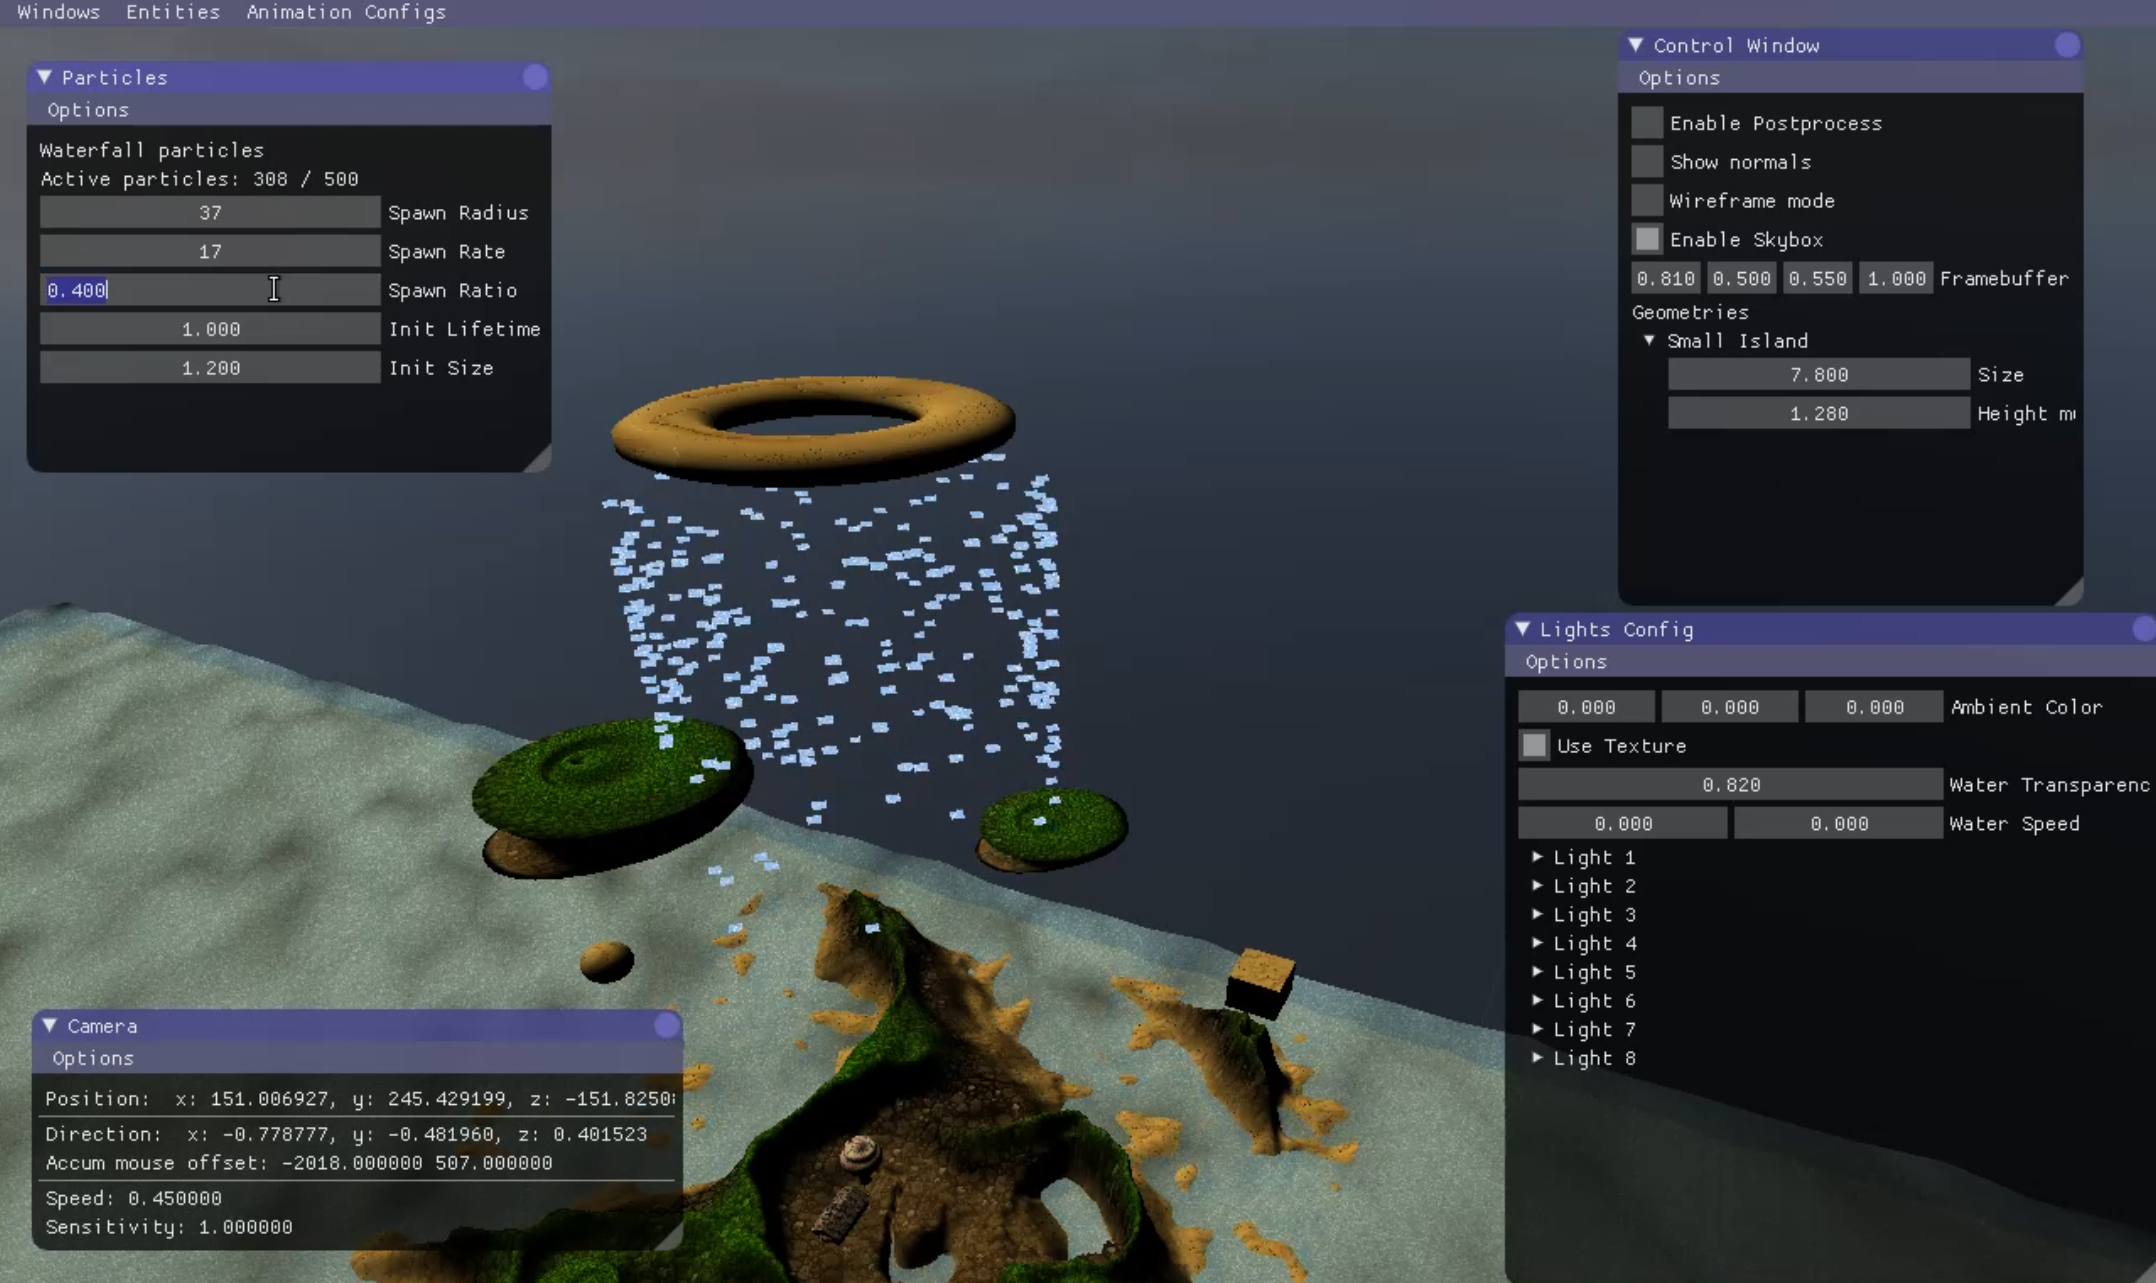Image resolution: width=2156 pixels, height=1283 pixels.
Task: Open the Windows menu
Action: 58,12
